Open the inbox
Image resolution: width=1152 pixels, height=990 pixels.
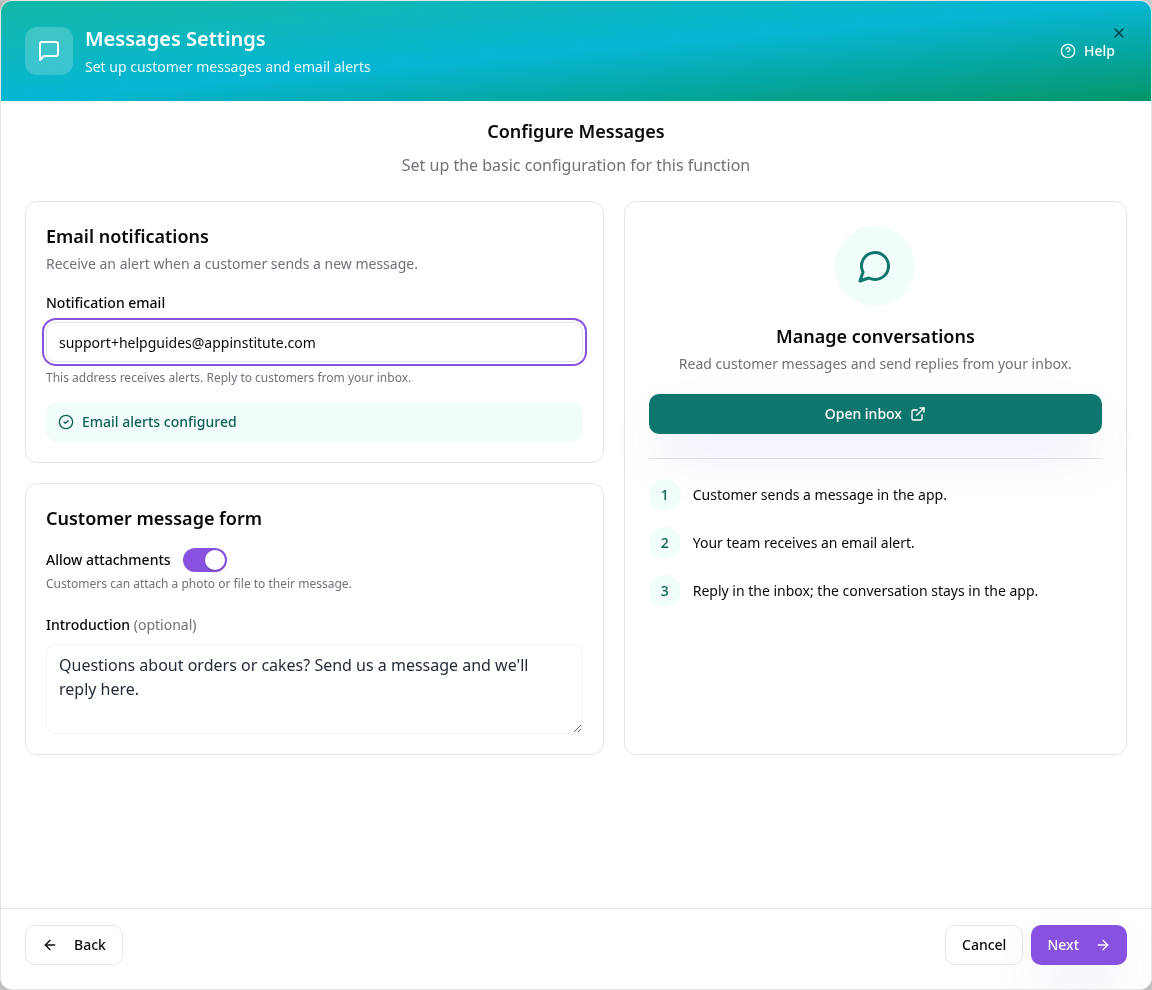click(874, 414)
